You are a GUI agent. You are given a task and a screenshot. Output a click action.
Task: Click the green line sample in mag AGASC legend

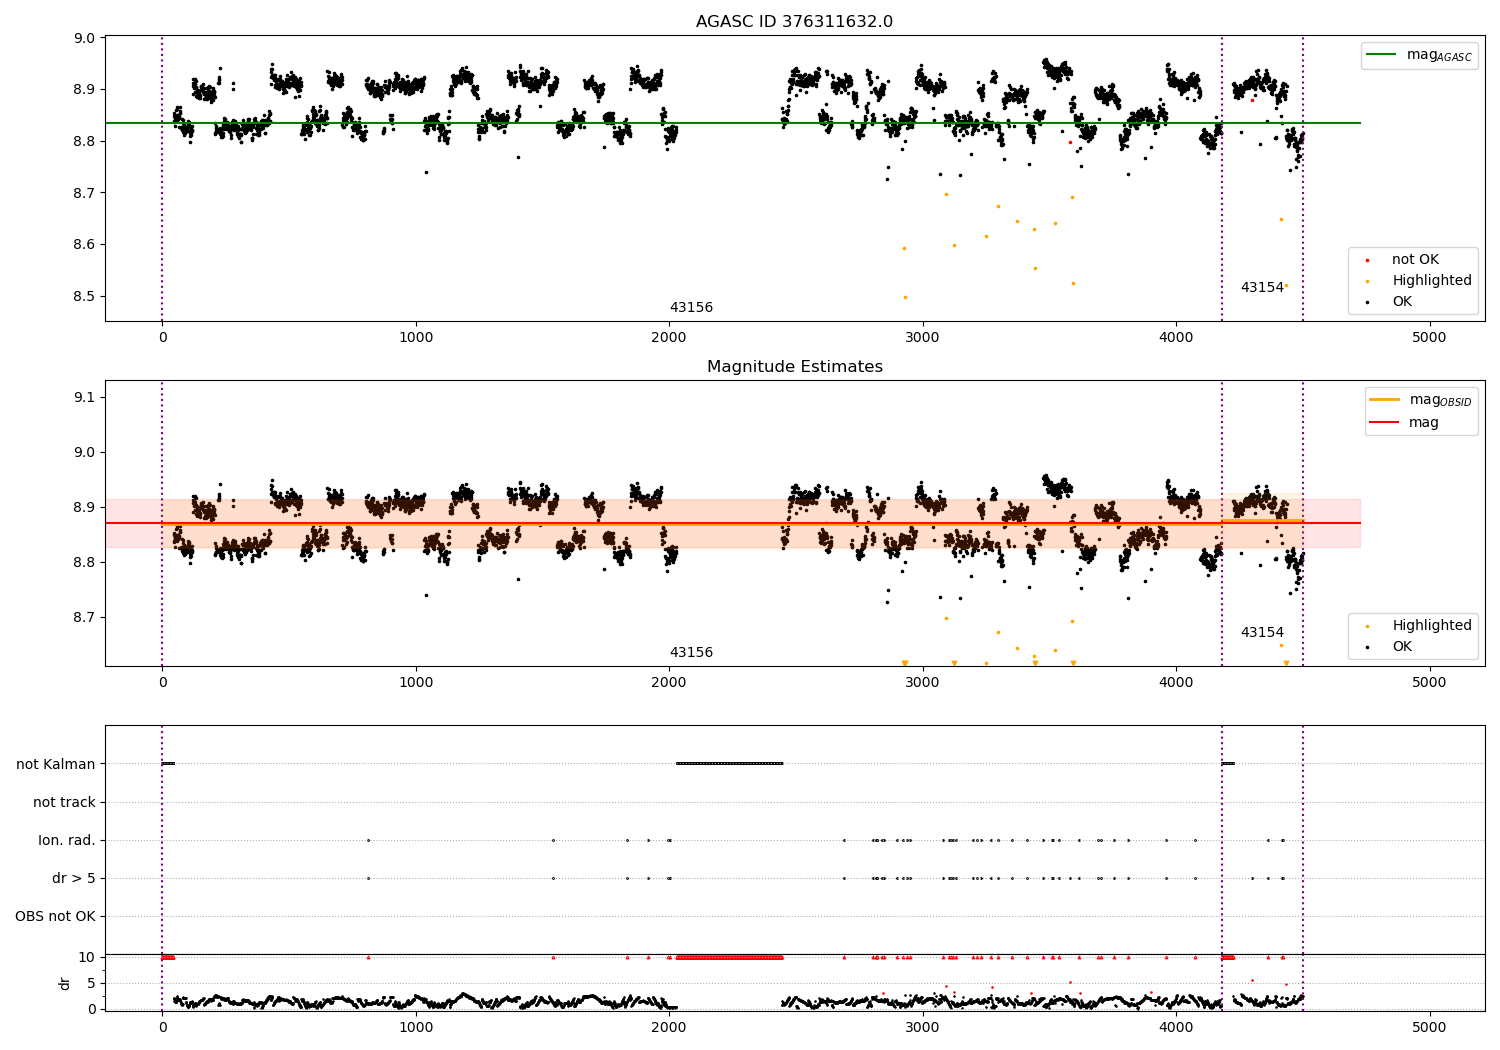[x=1382, y=55]
